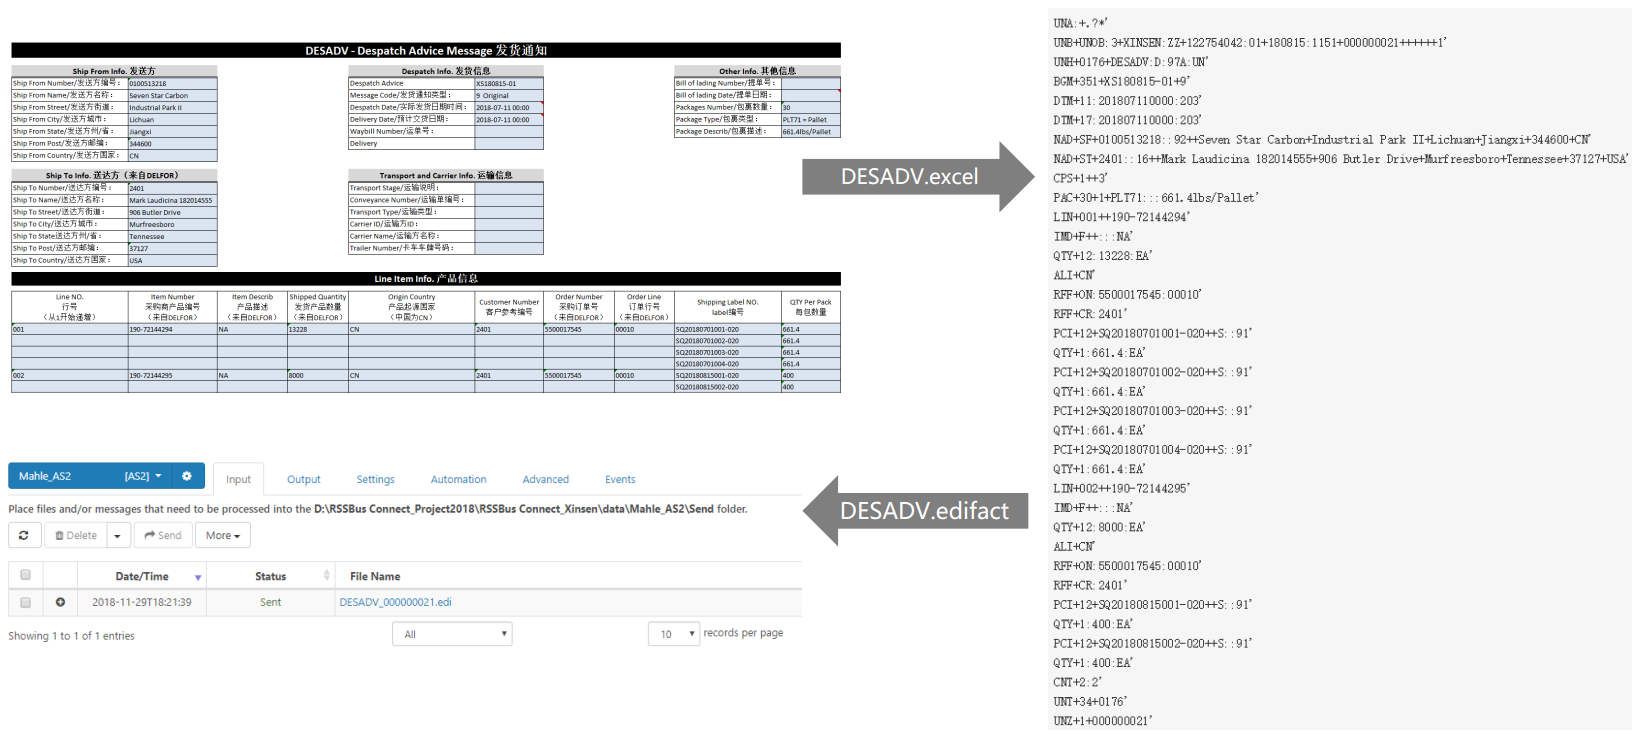Toggle the select-all checkbox in table header
1647x741 pixels.
pos(25,575)
